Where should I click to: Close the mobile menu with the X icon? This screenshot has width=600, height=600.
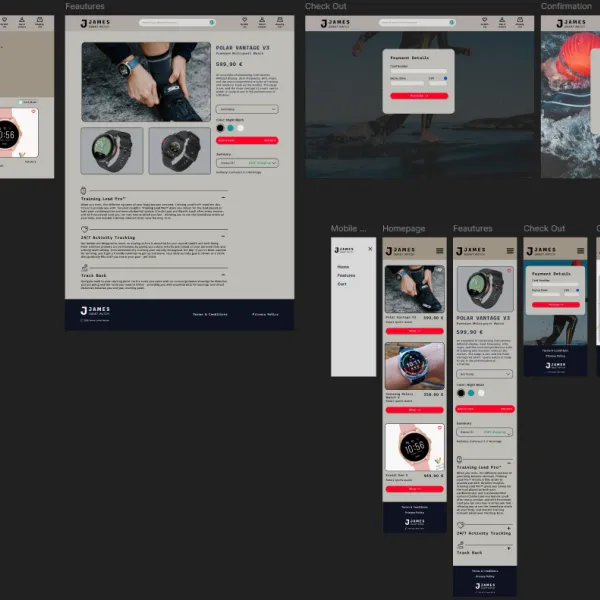coord(370,249)
